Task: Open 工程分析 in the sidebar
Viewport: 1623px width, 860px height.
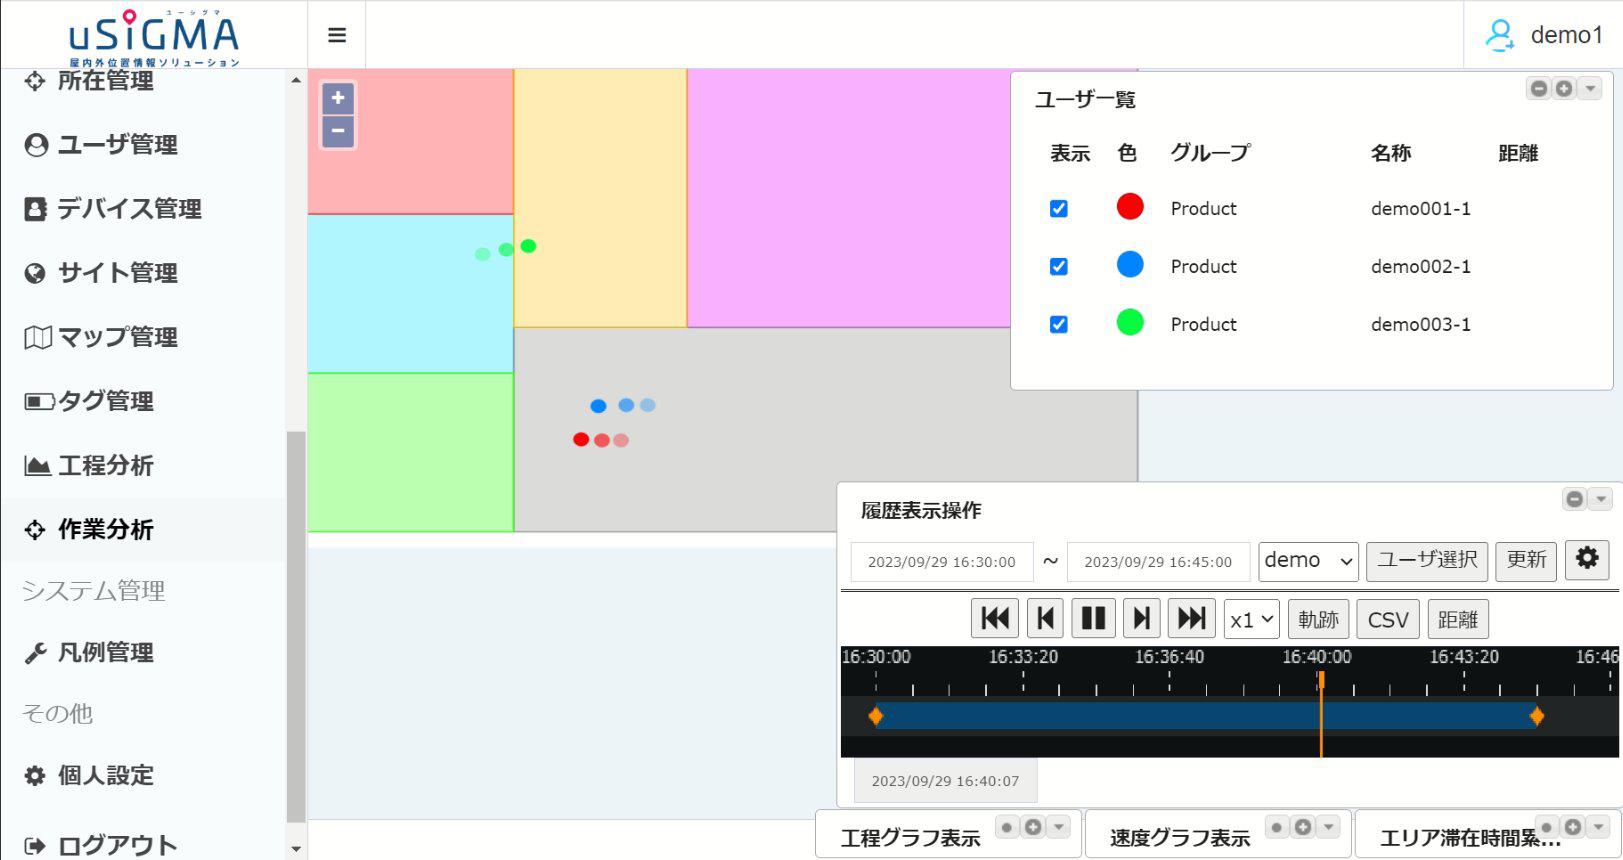Action: [89, 465]
